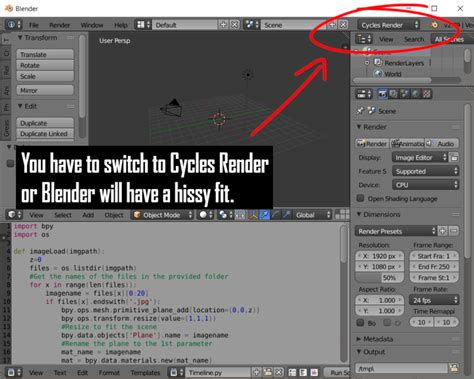Click the Rotate button

click(x=45, y=65)
